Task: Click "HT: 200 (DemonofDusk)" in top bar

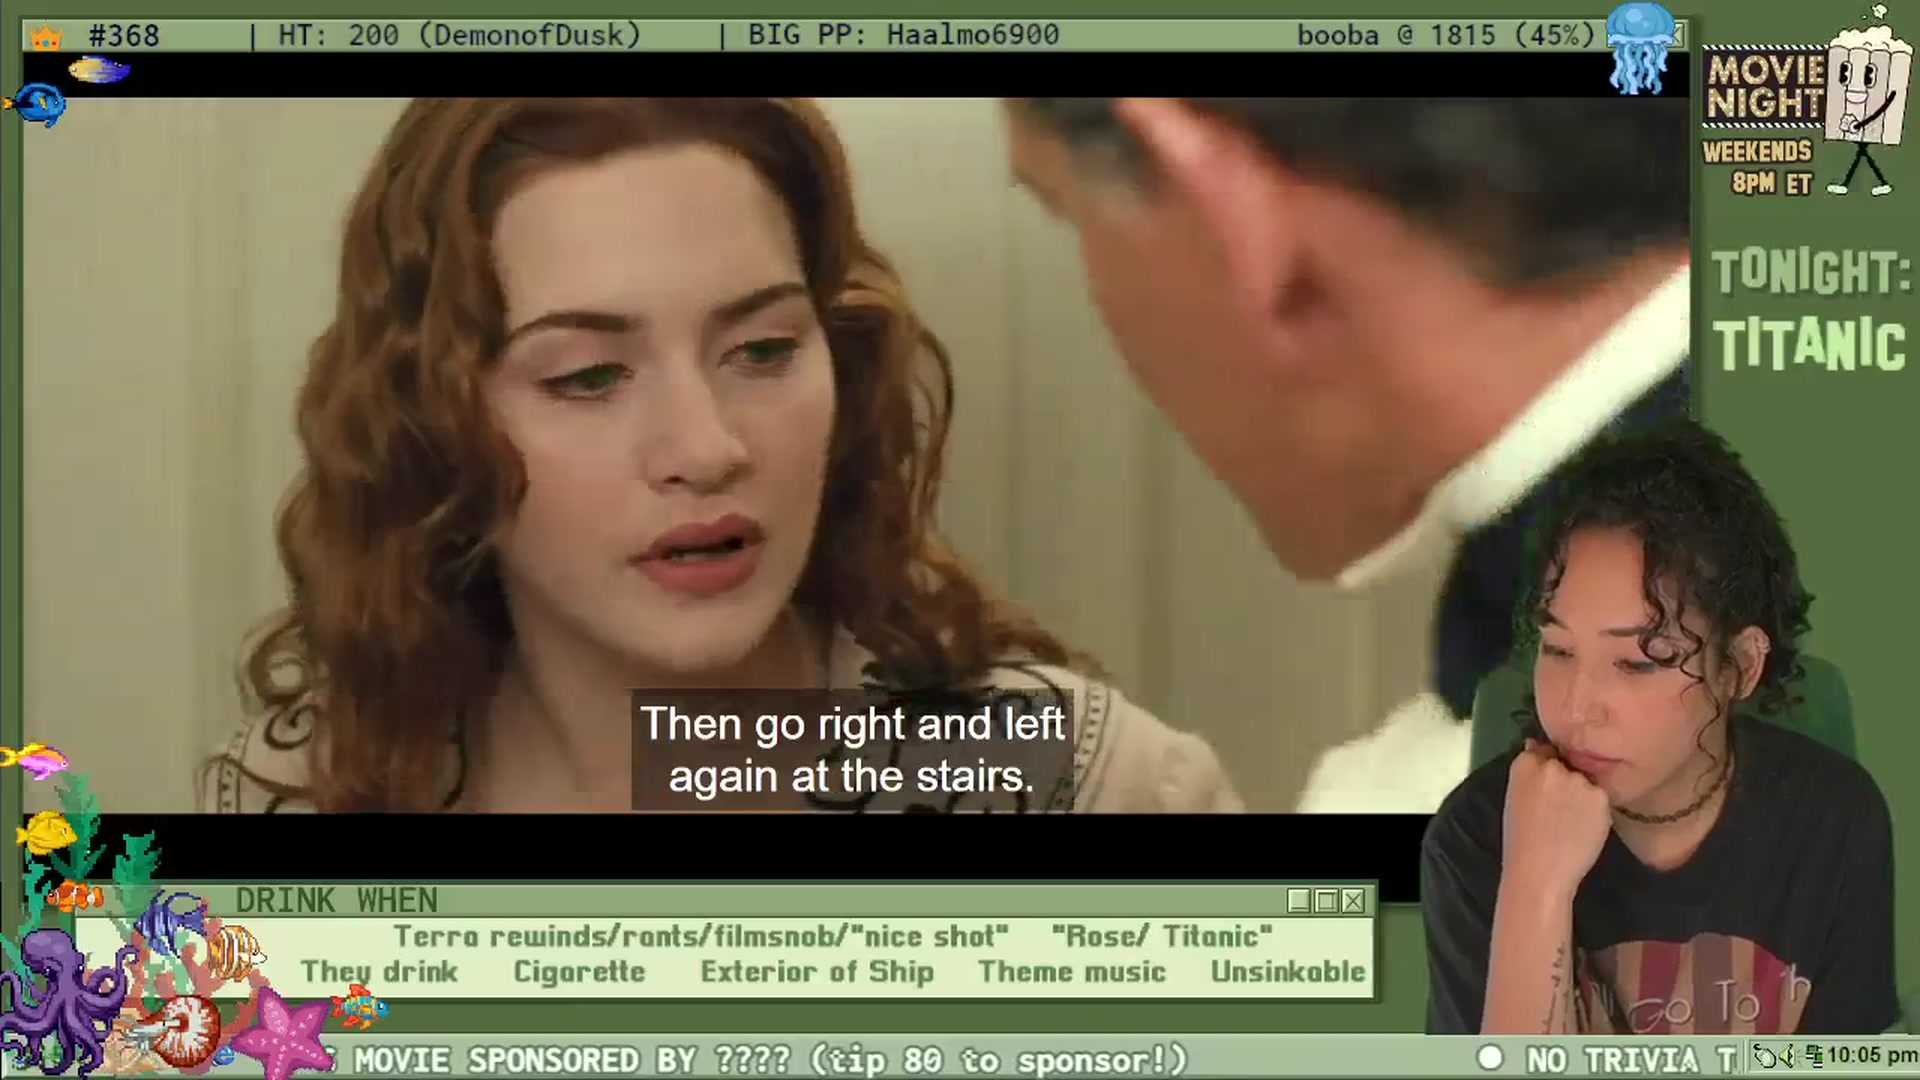Action: click(459, 36)
